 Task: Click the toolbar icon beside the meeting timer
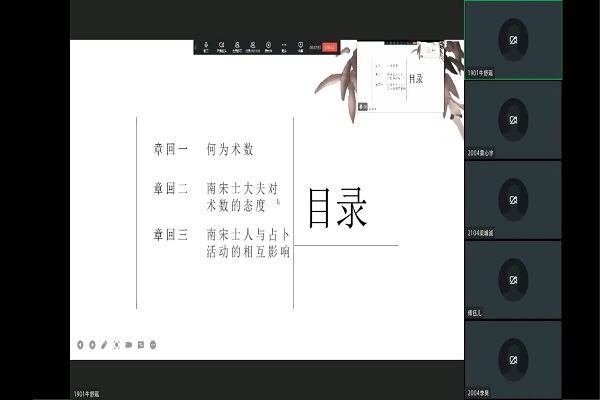[x=299, y=46]
